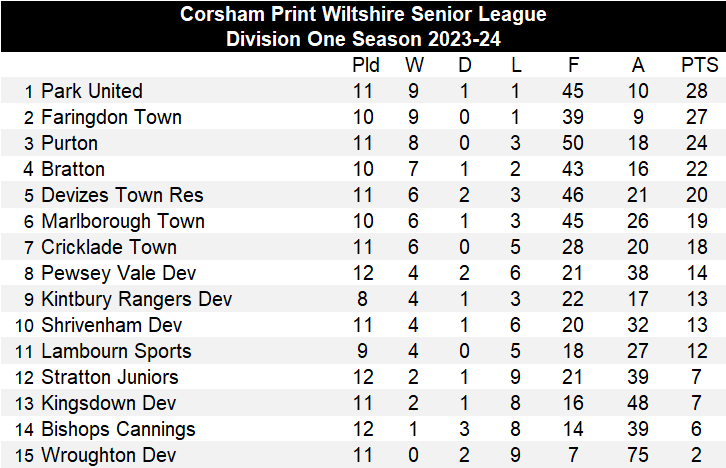726x468 pixels.
Task: Select Kingsdown Dev team name
Action: point(108,403)
